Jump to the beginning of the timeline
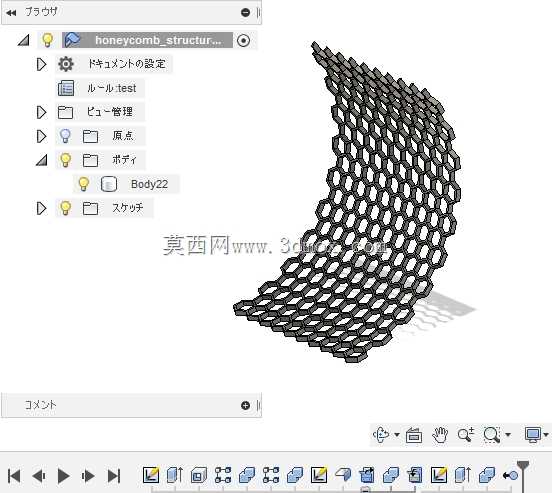Image resolution: width=552 pixels, height=493 pixels. point(14,476)
